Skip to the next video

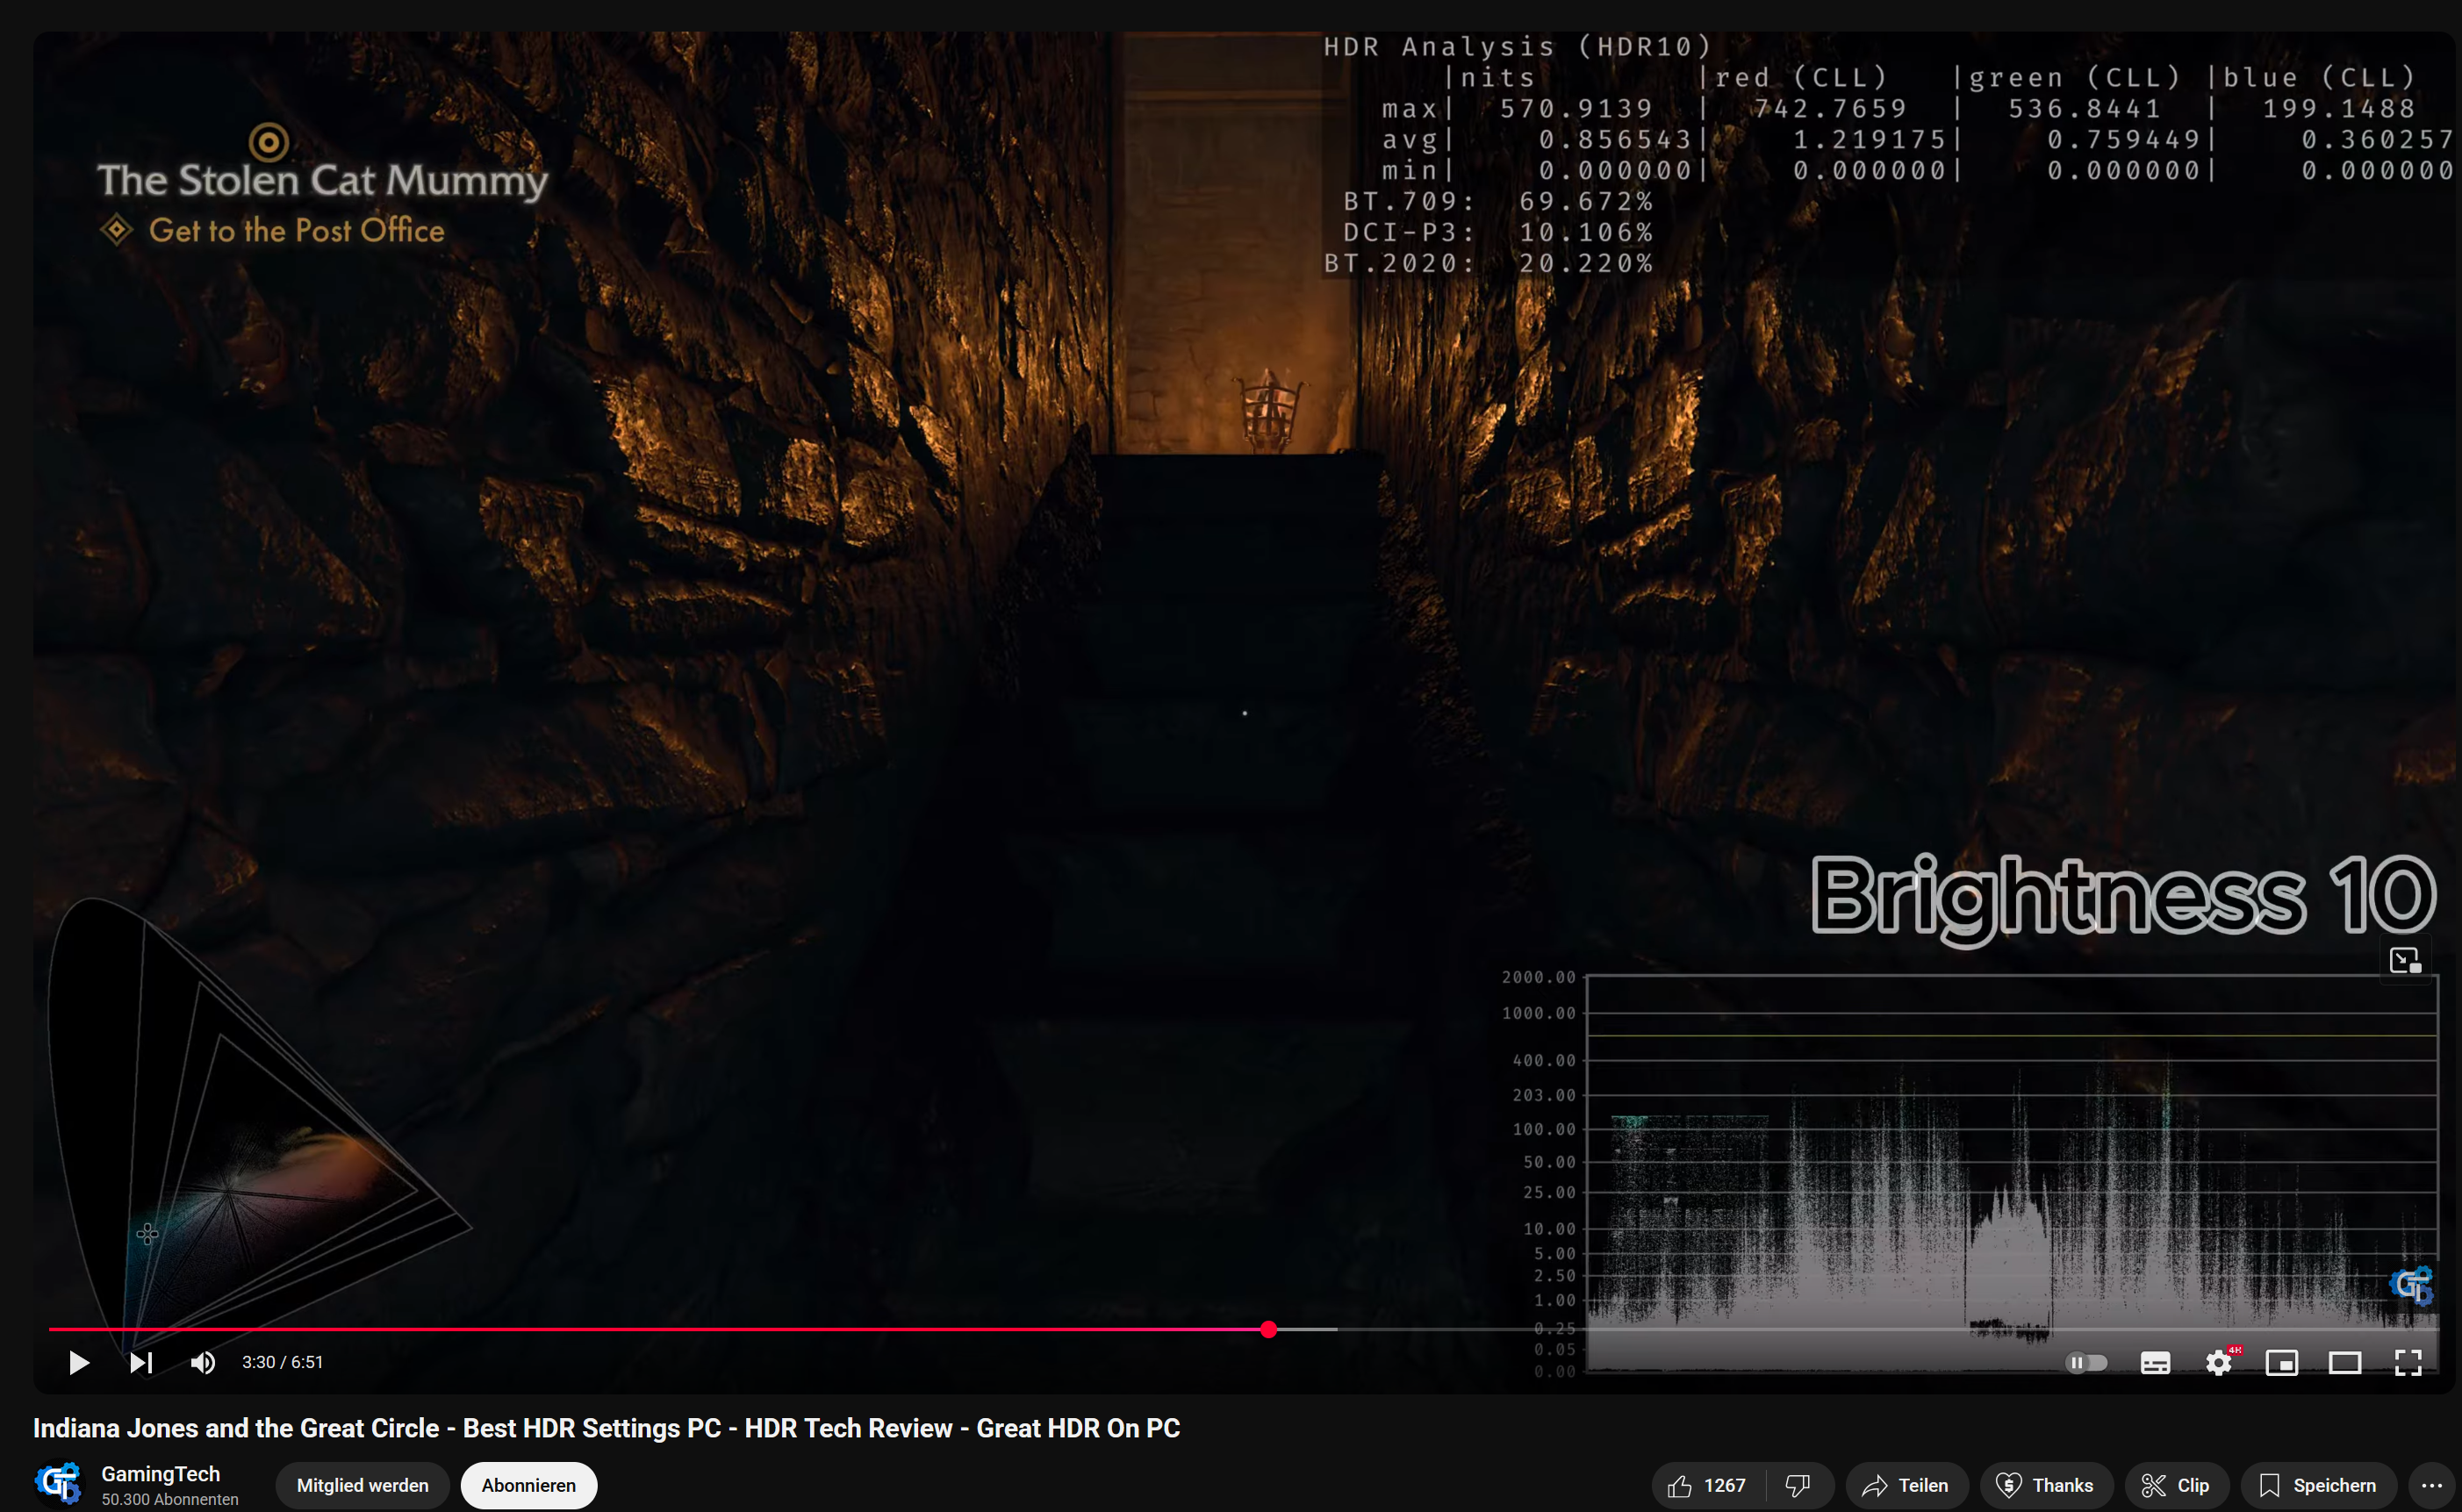click(x=140, y=1361)
